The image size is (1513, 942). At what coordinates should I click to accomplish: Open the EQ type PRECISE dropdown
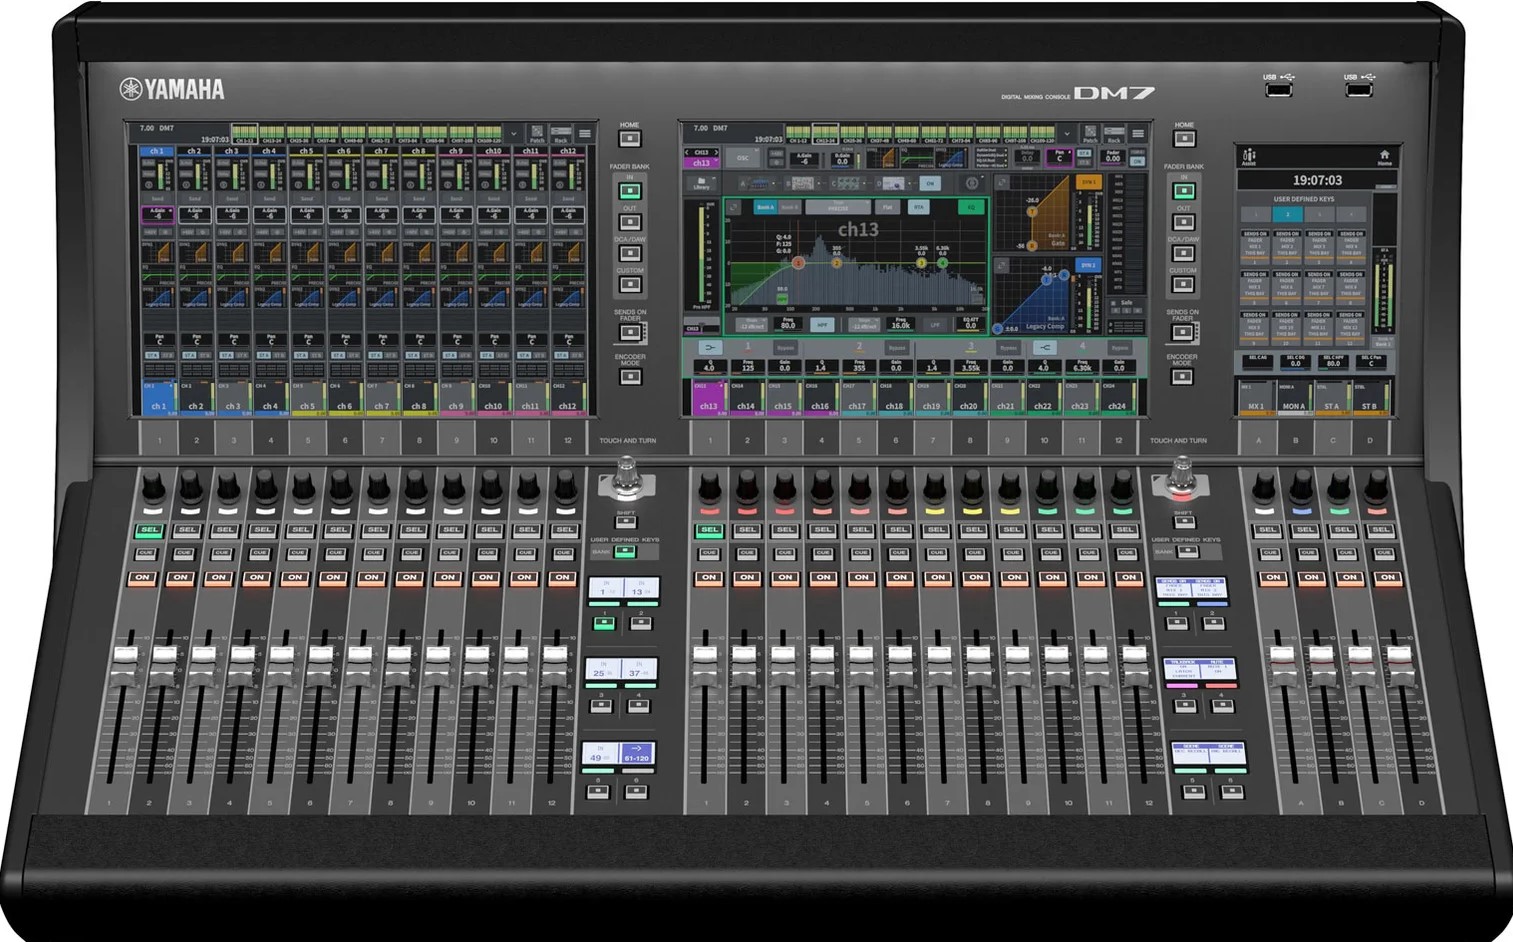pos(837,208)
